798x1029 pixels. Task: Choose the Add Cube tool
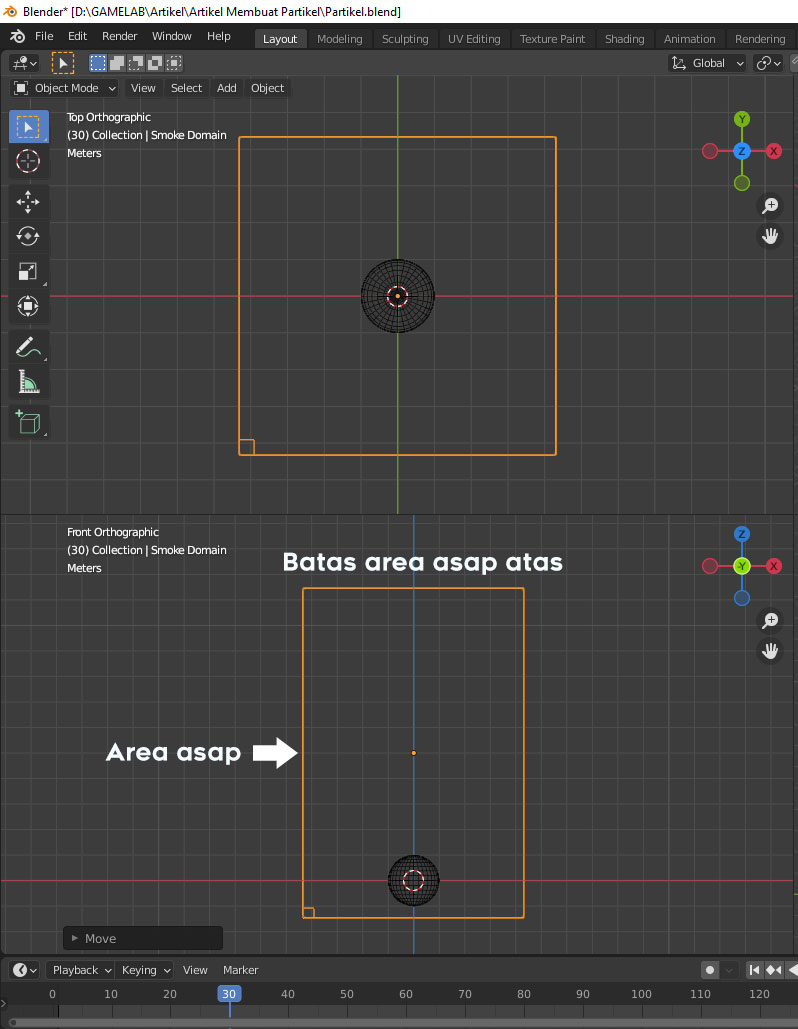(x=28, y=422)
